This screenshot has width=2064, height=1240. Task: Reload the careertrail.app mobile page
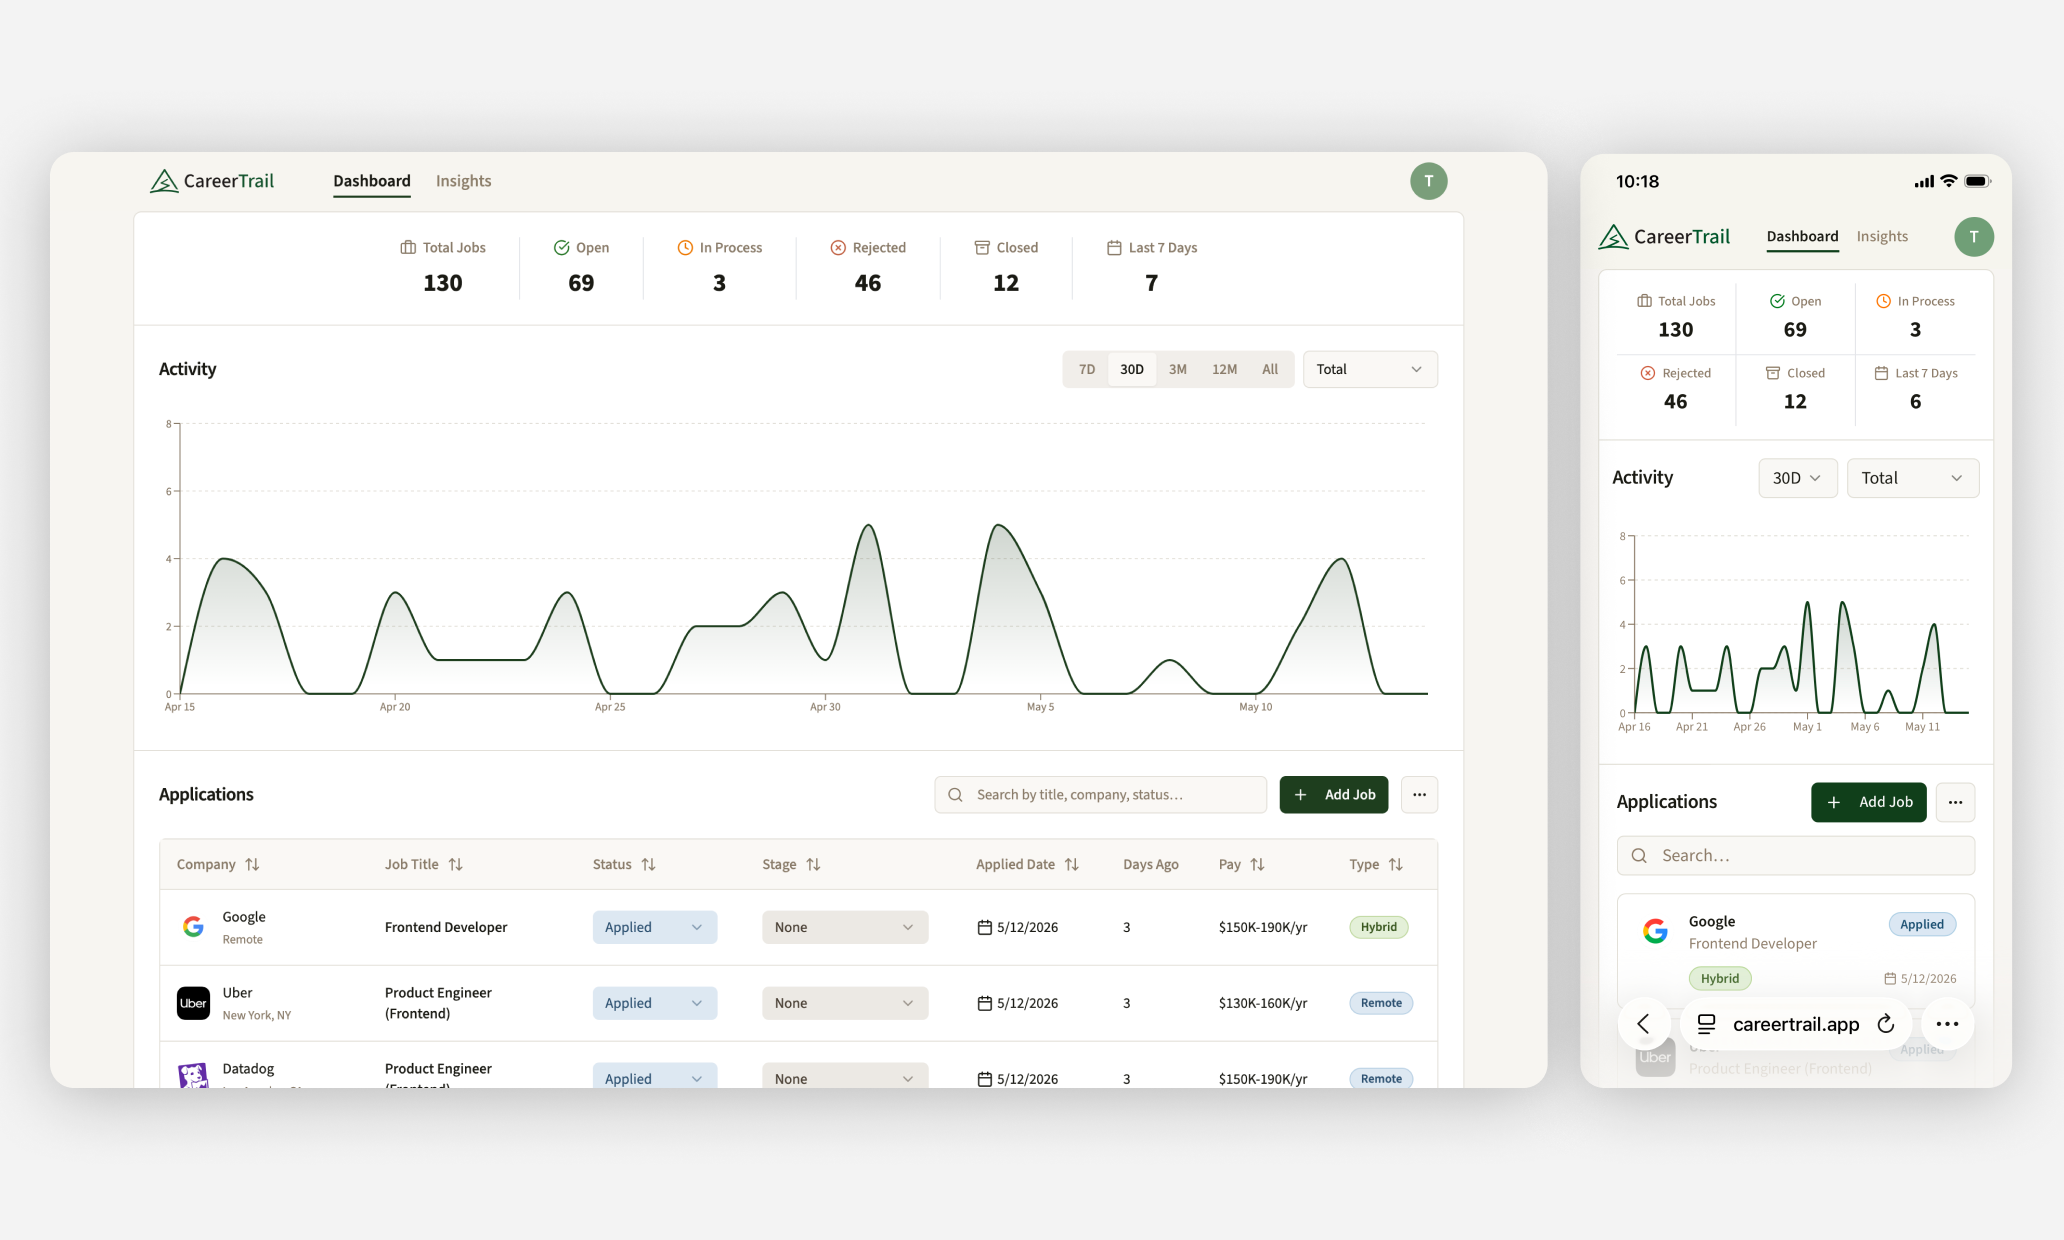1885,1024
